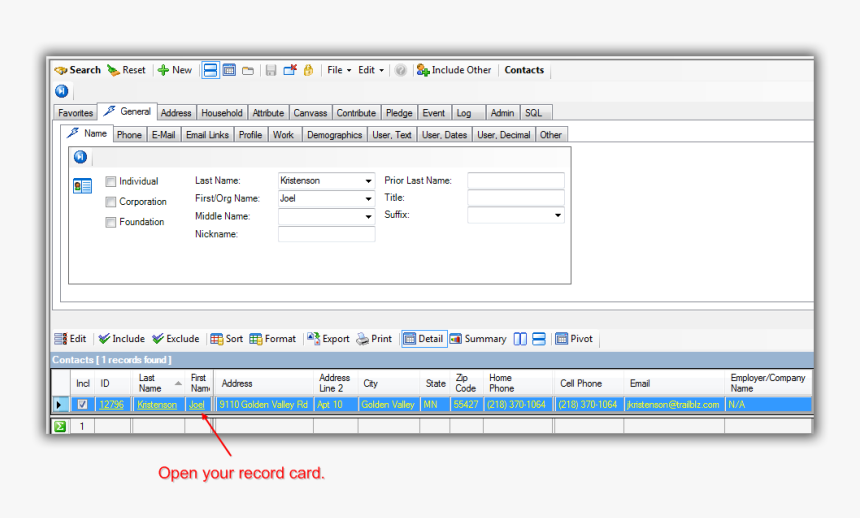Enable the Corporation checkbox

[x=111, y=202]
